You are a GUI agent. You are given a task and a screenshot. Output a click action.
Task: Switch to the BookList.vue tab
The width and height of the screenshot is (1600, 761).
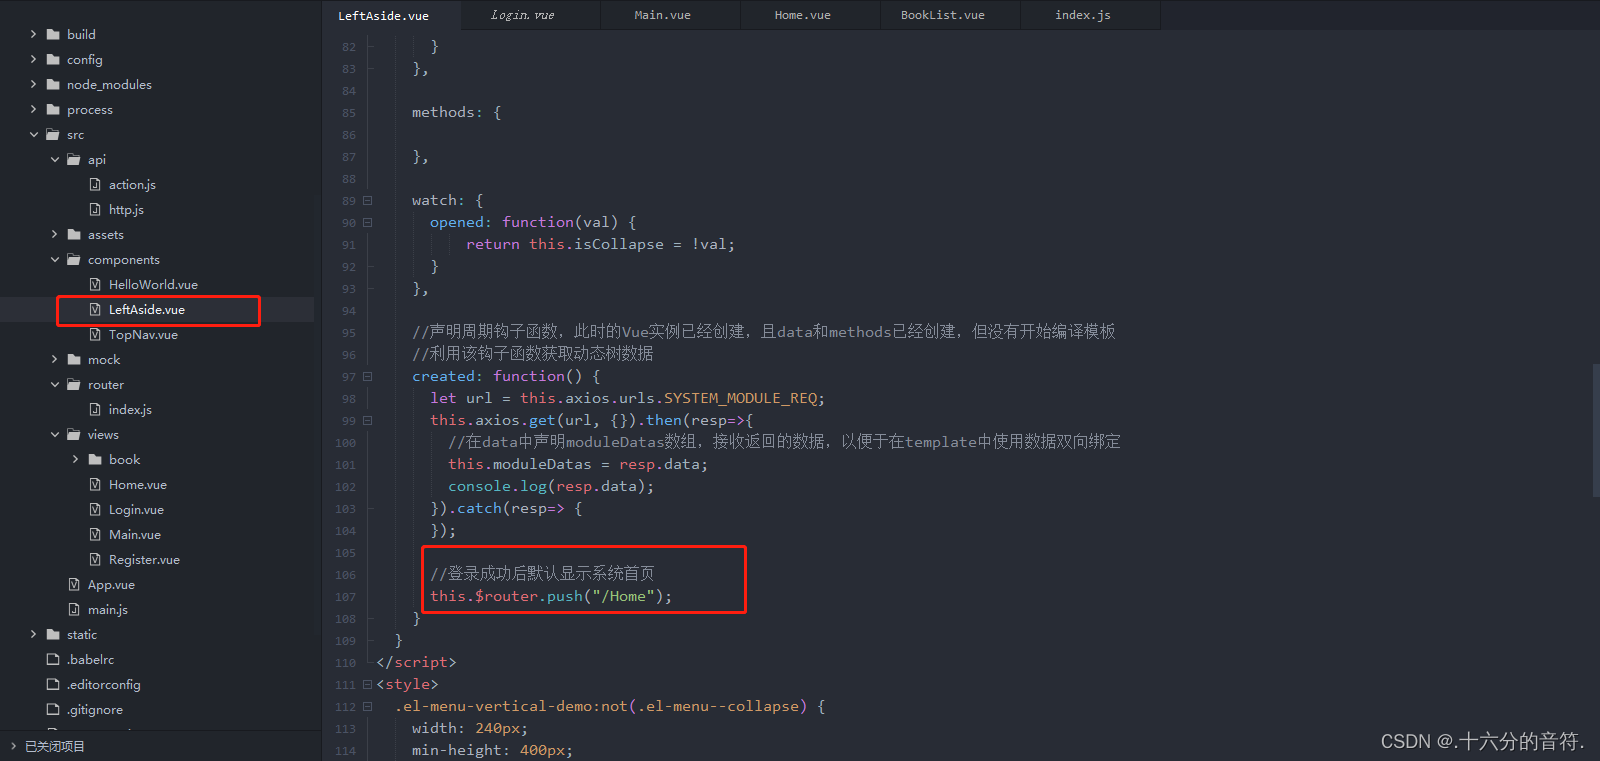[951, 15]
